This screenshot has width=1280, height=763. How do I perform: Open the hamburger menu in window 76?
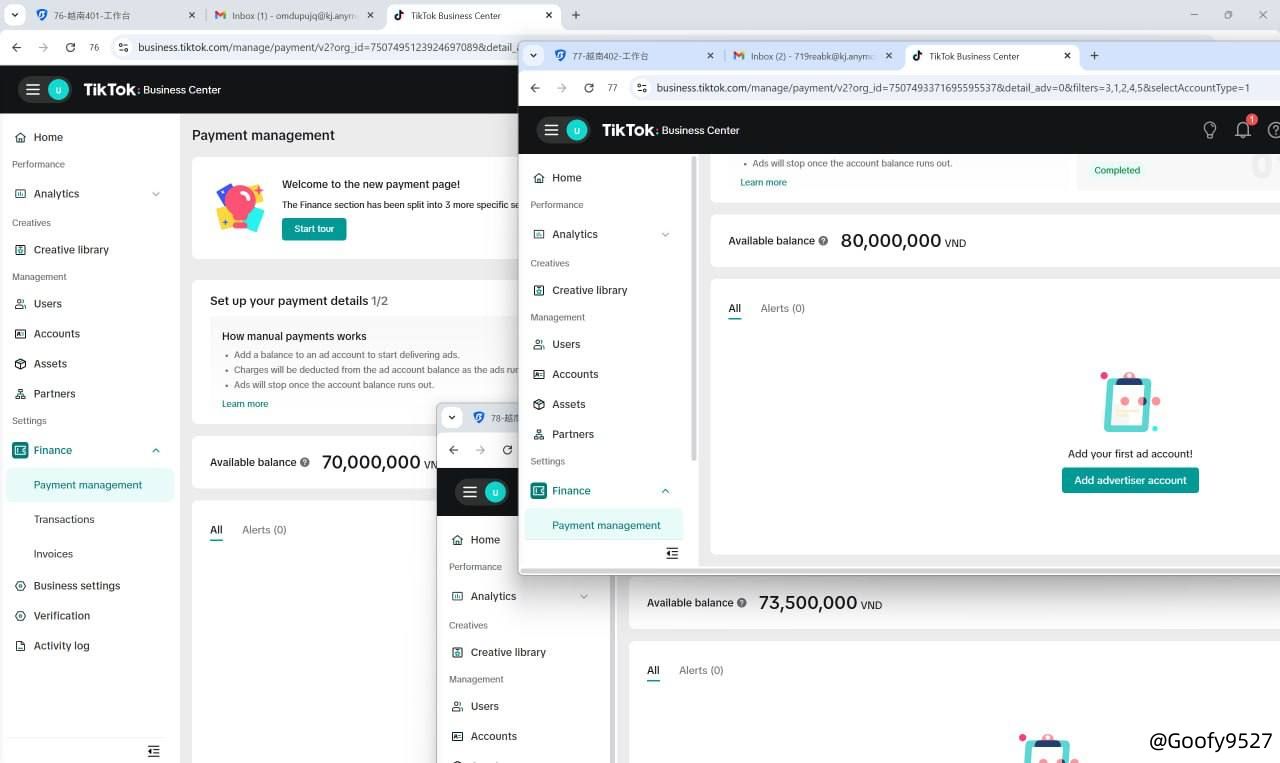[33, 90]
